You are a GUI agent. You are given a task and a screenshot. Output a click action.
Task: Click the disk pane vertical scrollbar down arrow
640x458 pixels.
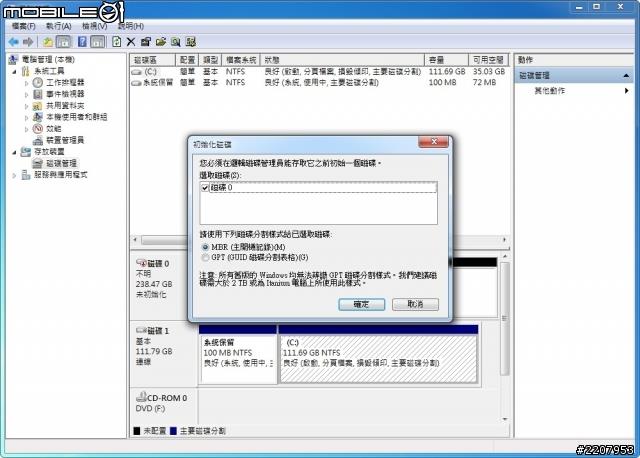click(x=505, y=419)
